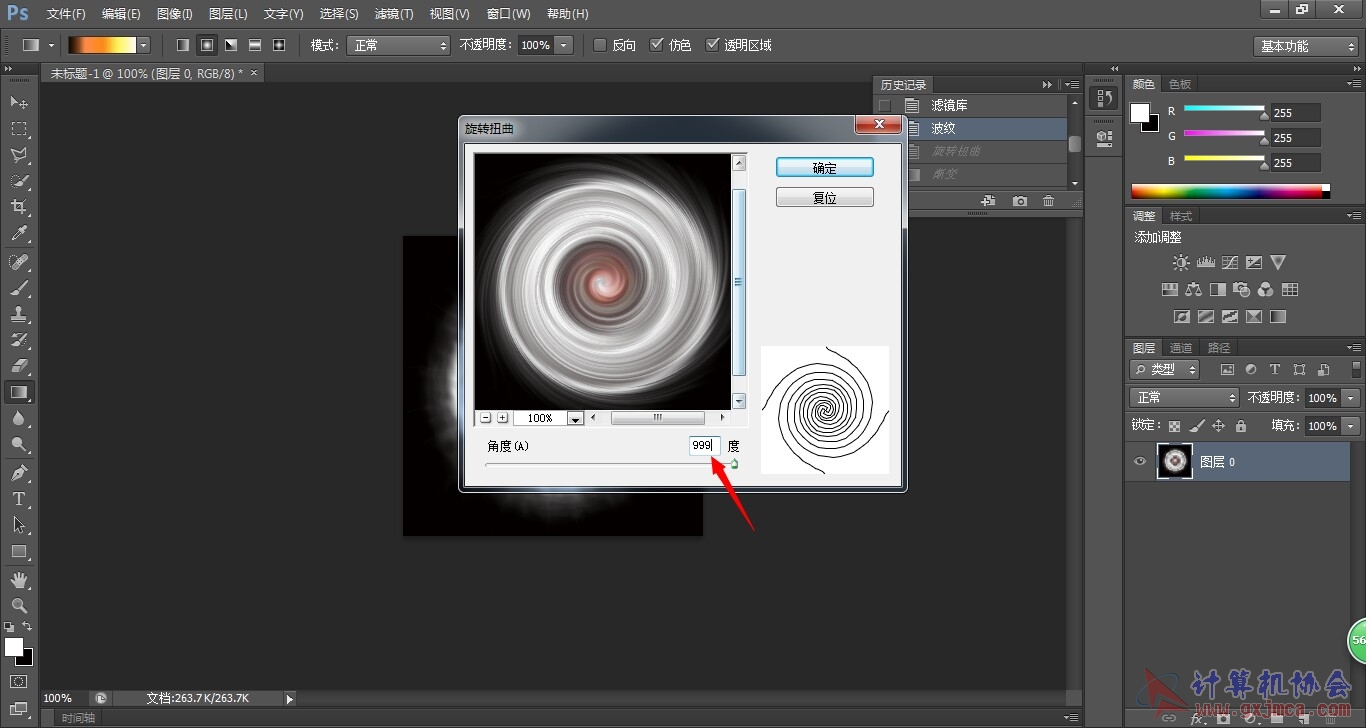Image resolution: width=1366 pixels, height=728 pixels.
Task: Click the camera snapshot icon in History panel
Action: (1019, 201)
